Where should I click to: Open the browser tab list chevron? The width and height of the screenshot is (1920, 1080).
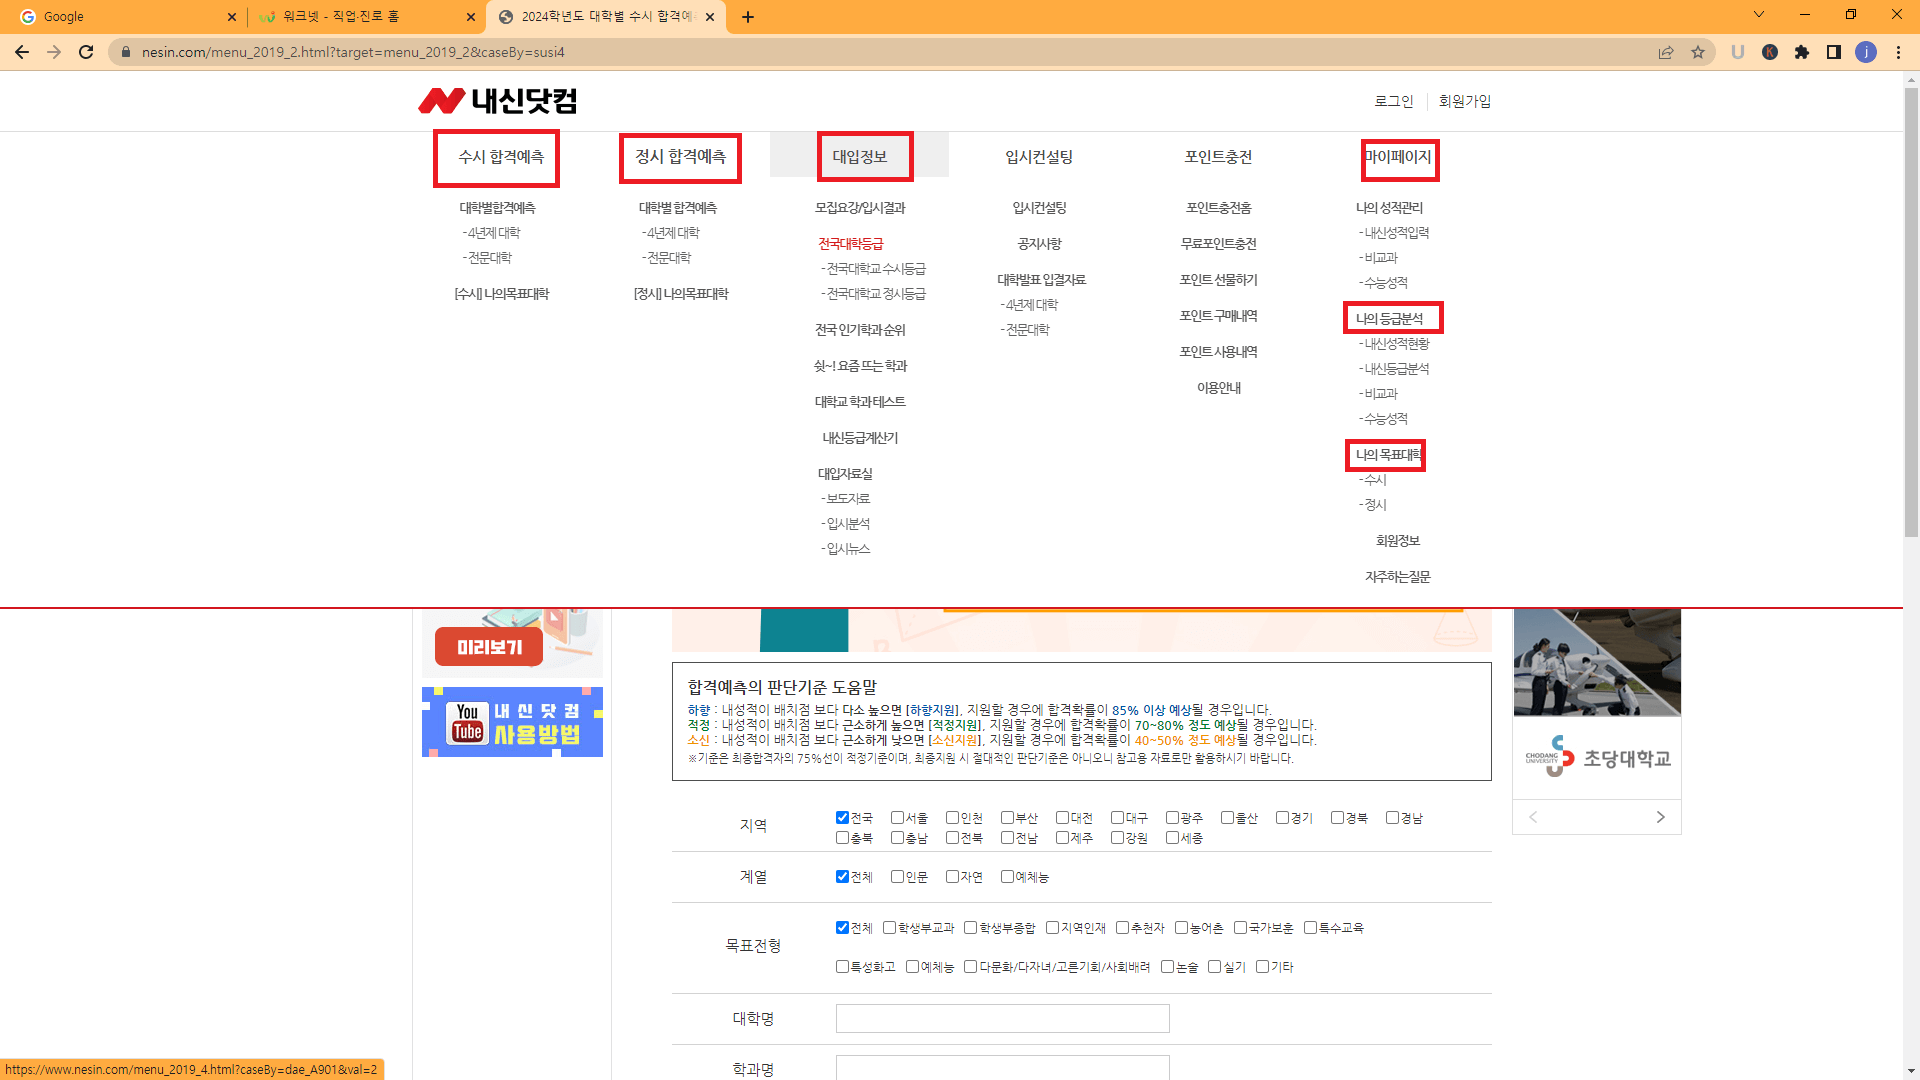pyautogui.click(x=1758, y=16)
